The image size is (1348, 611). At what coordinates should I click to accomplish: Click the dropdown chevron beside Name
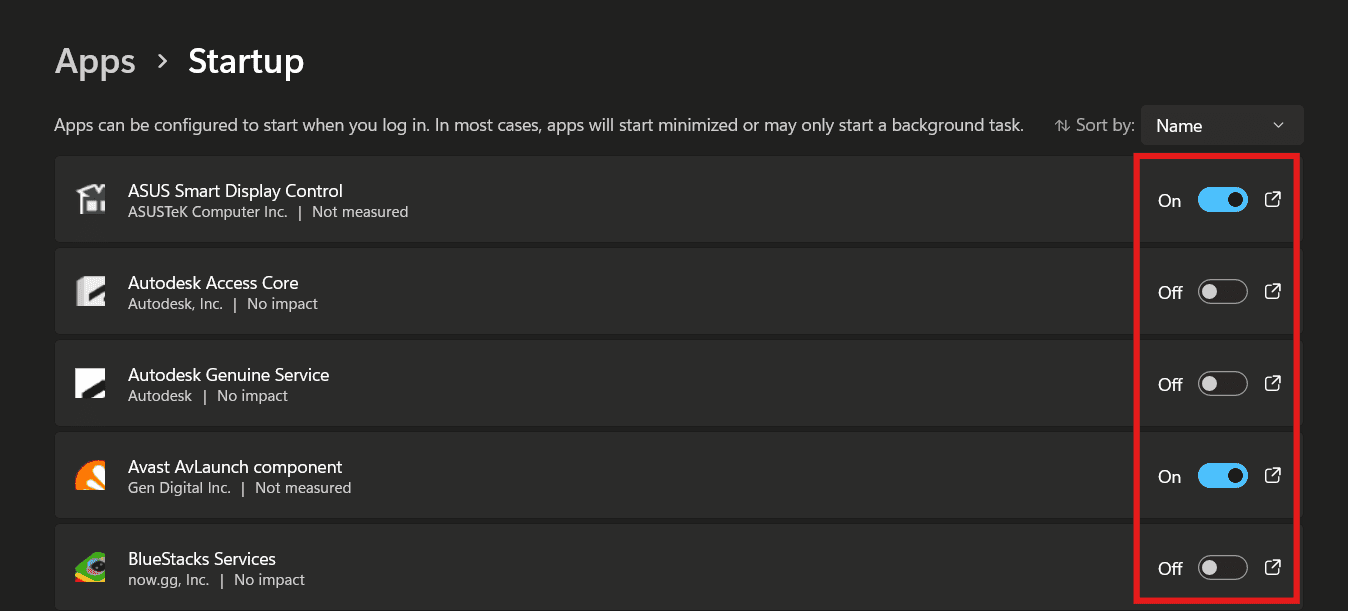(1278, 125)
